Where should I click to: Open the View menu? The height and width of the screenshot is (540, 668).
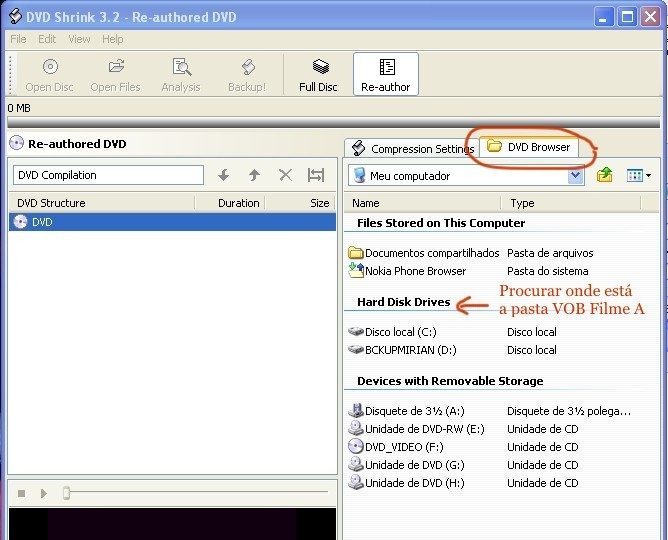tap(79, 39)
